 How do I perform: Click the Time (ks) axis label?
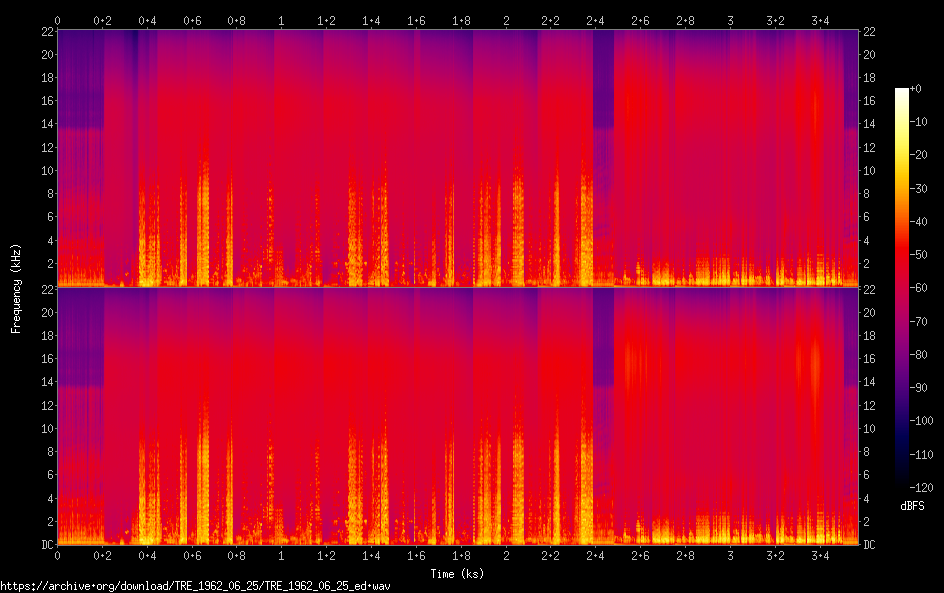tap(457, 574)
